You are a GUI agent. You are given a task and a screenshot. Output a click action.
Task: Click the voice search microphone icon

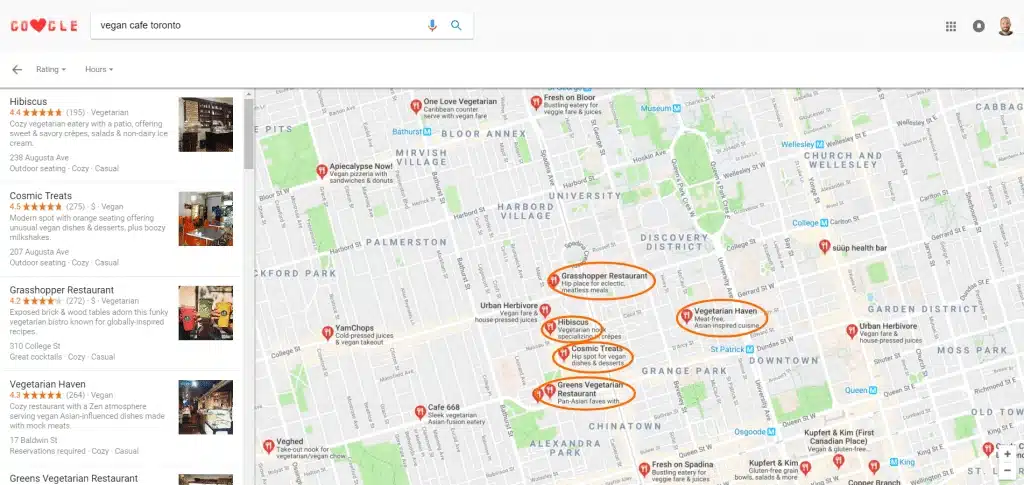point(432,25)
